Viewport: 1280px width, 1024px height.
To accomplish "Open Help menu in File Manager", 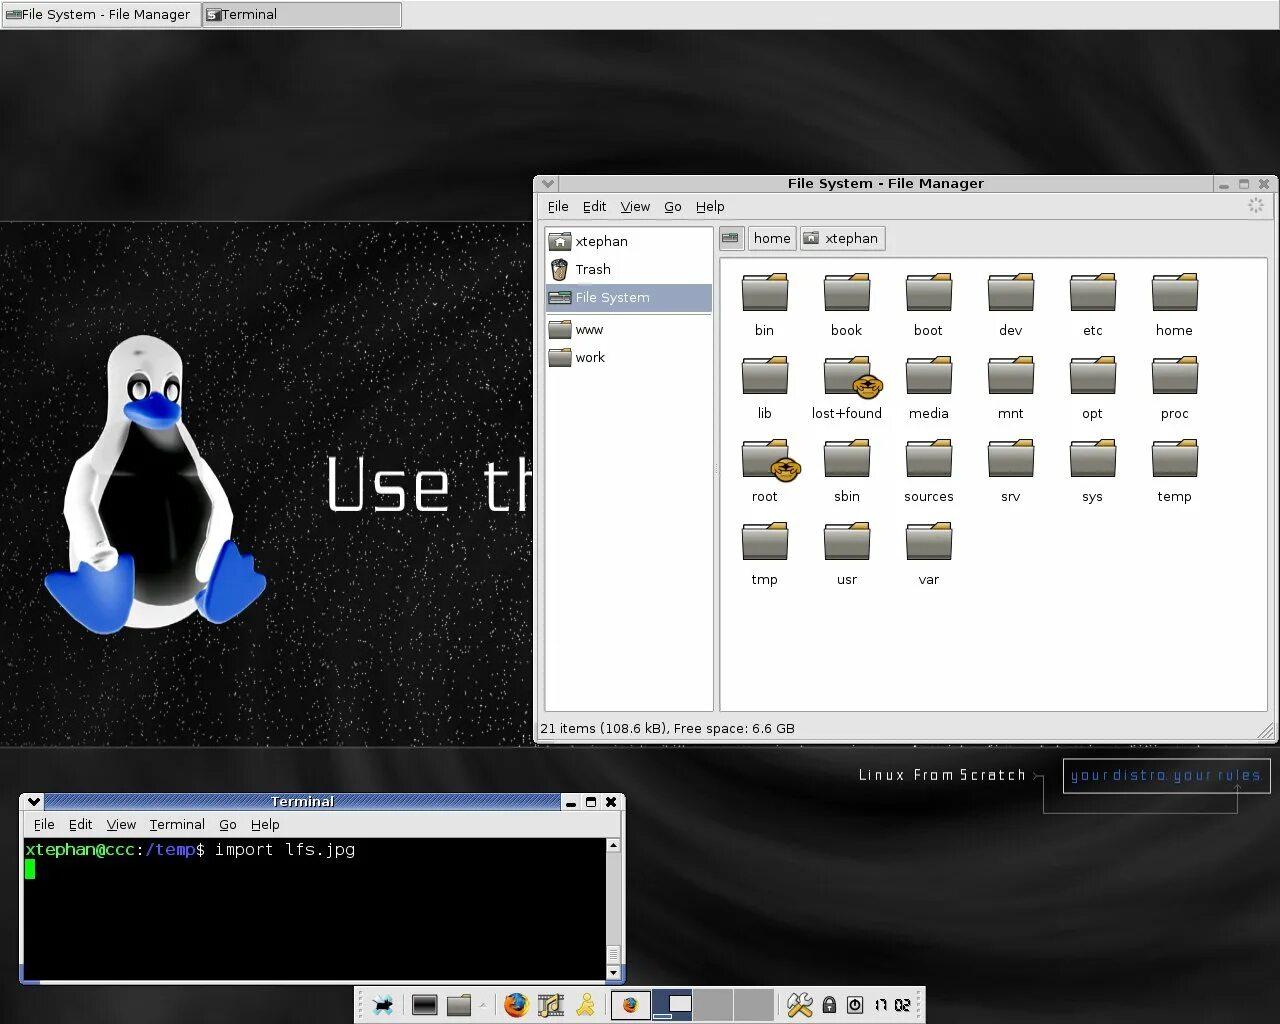I will [x=710, y=206].
